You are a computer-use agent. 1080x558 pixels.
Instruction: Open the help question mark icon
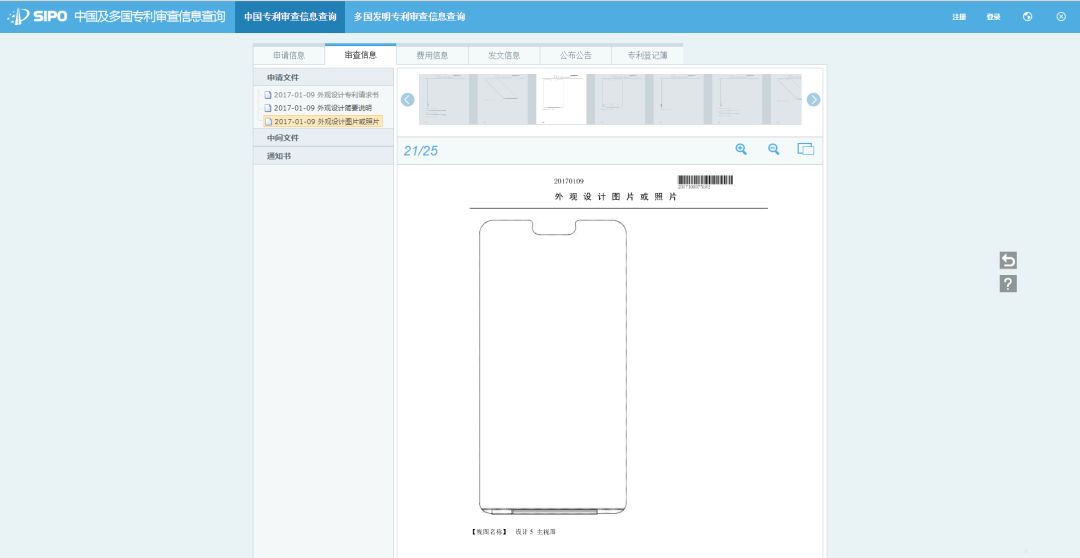[1008, 284]
